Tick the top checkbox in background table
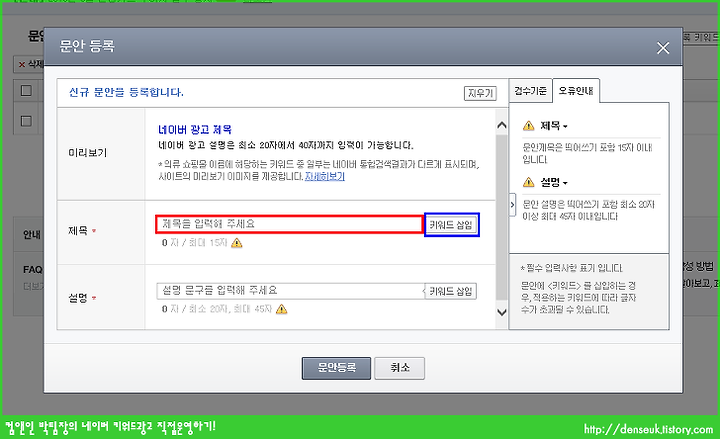720x439 pixels. tap(26, 90)
